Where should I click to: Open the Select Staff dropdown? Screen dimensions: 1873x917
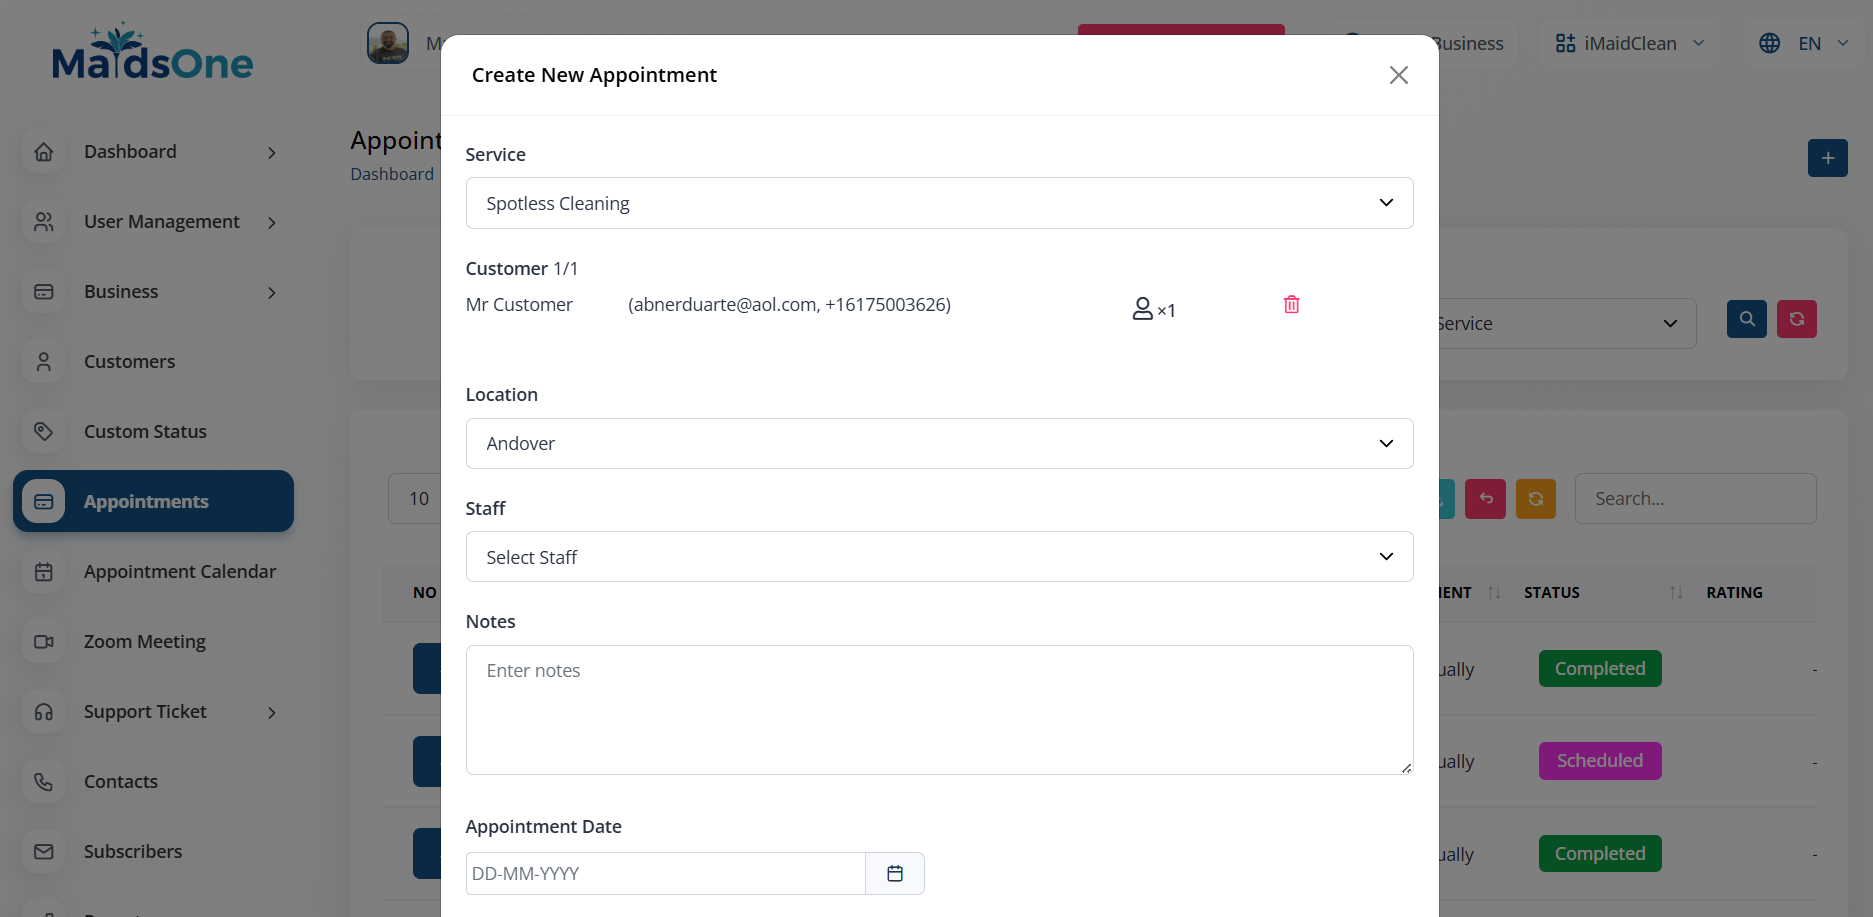(x=939, y=557)
